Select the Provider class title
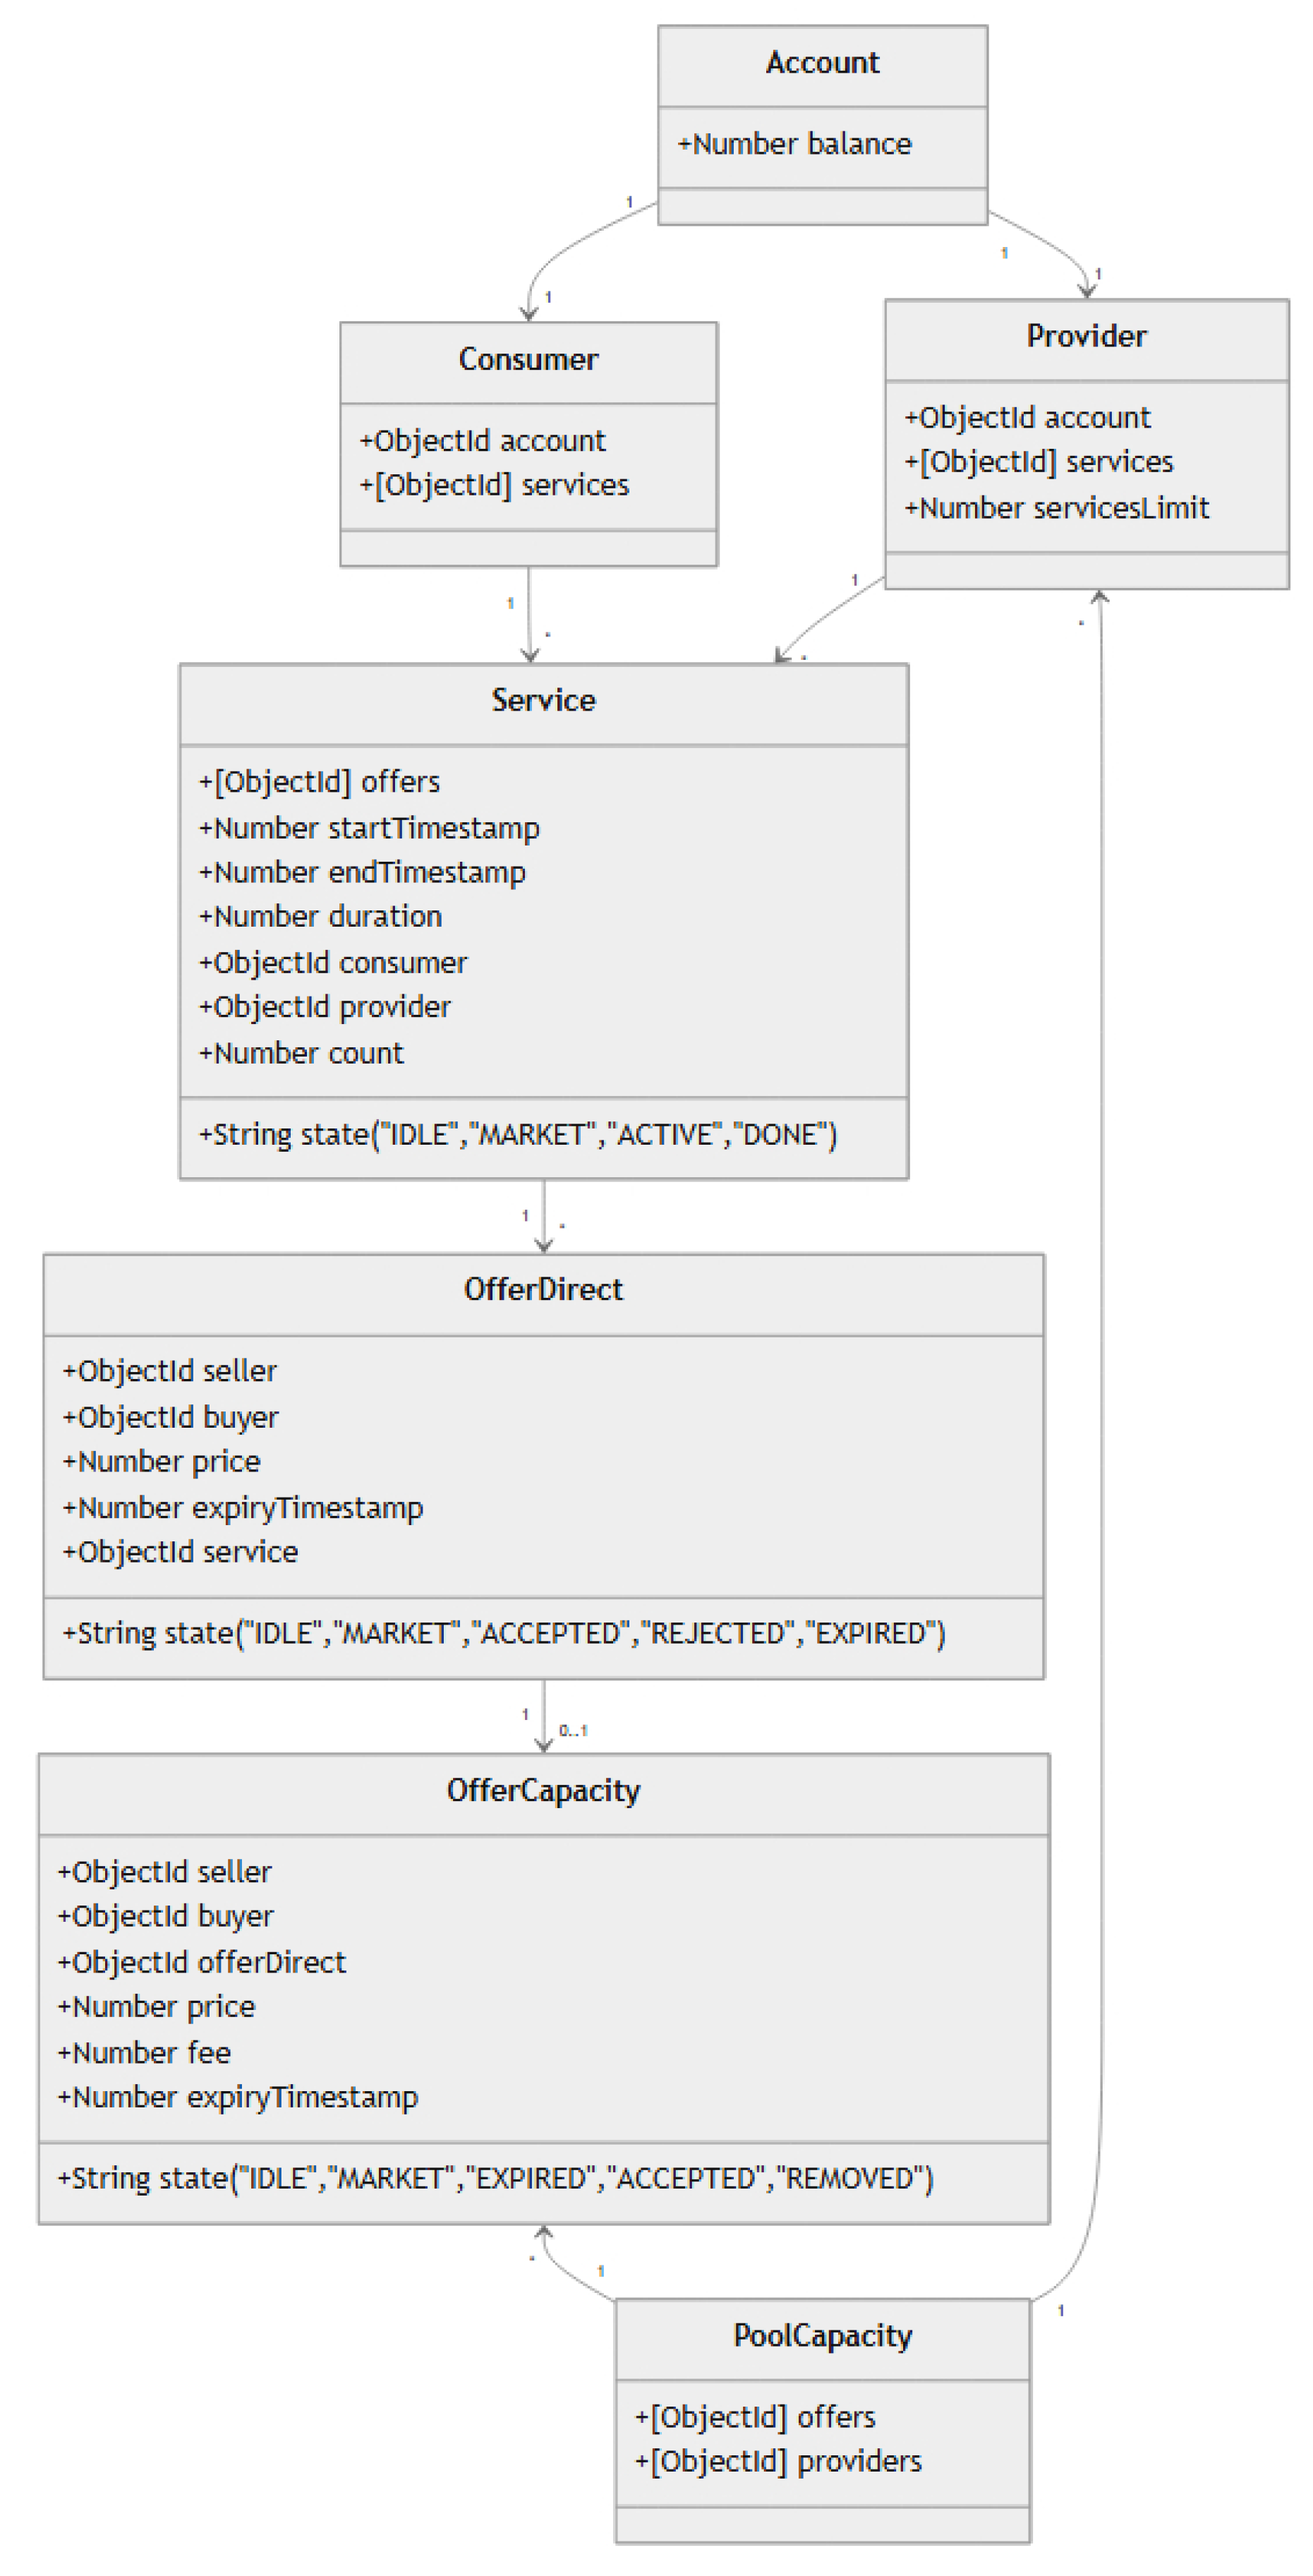 (x=1086, y=337)
